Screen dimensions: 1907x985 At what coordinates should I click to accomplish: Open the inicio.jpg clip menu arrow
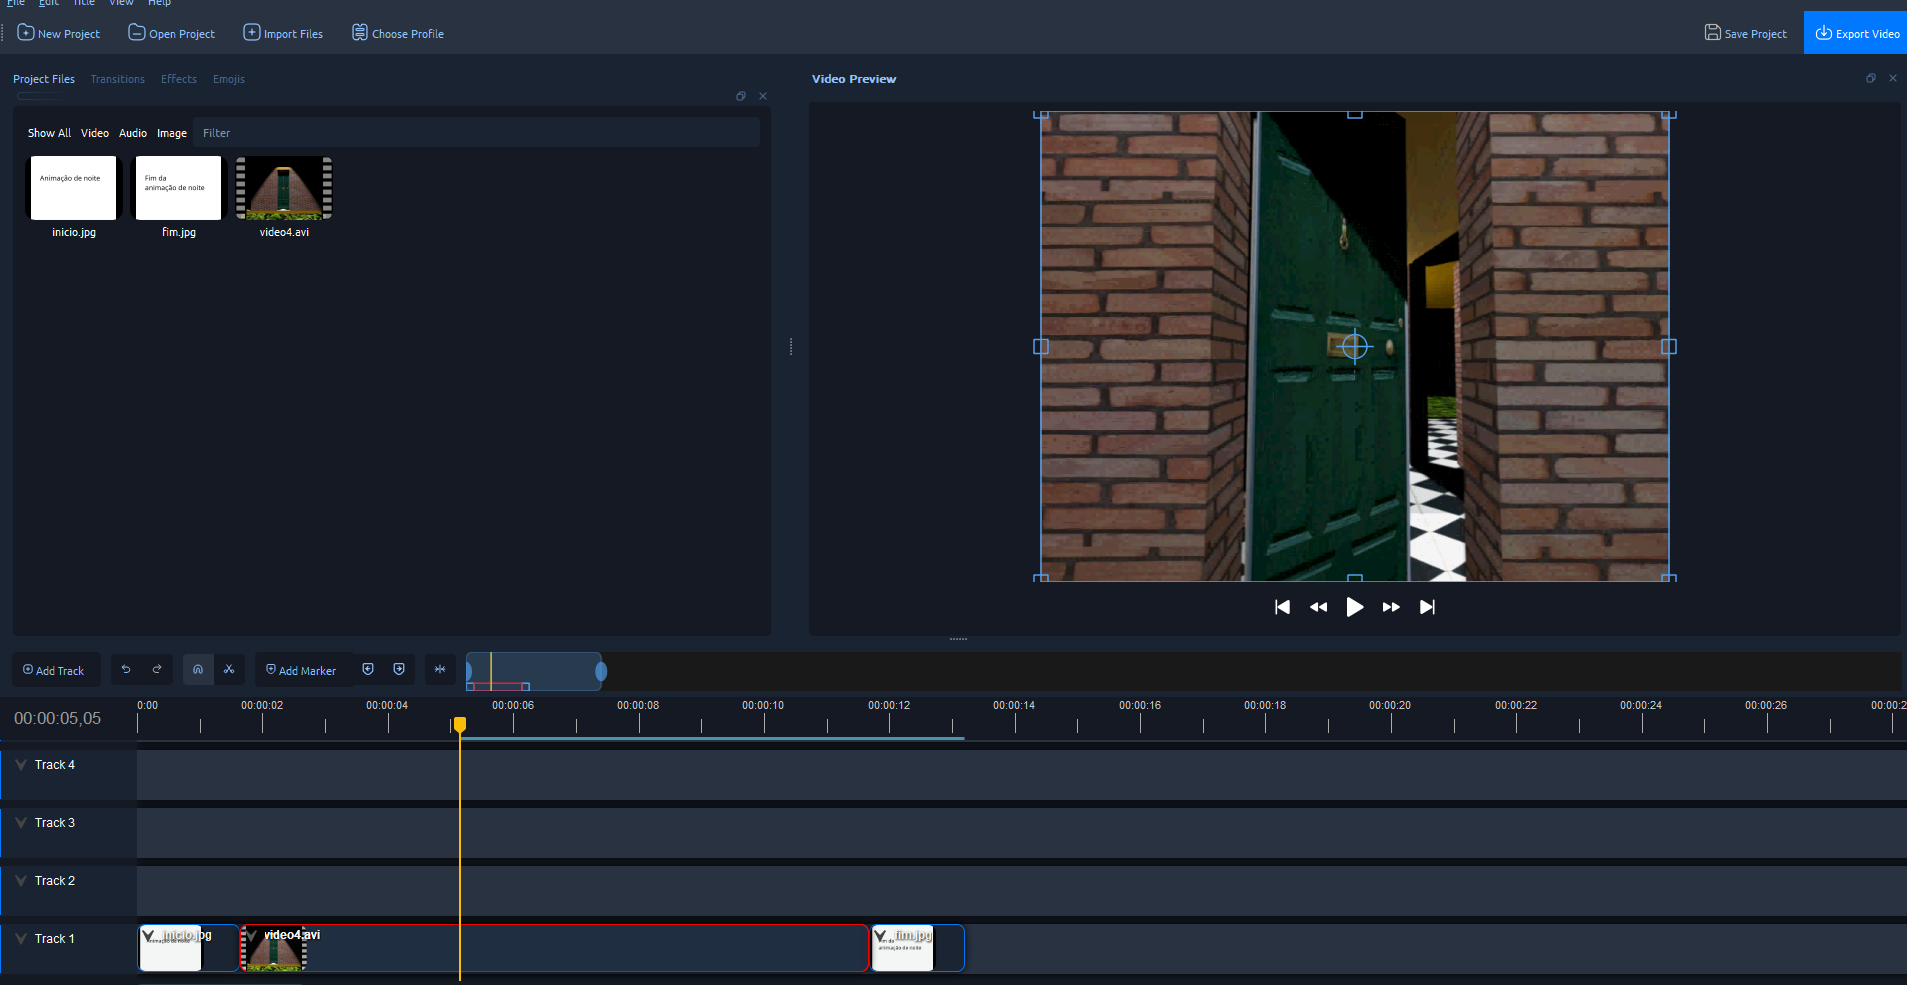[x=149, y=936]
